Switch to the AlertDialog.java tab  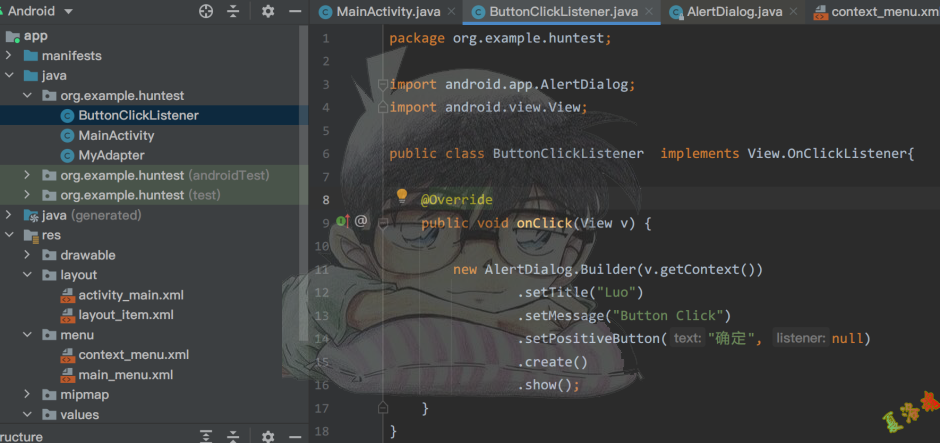click(733, 13)
